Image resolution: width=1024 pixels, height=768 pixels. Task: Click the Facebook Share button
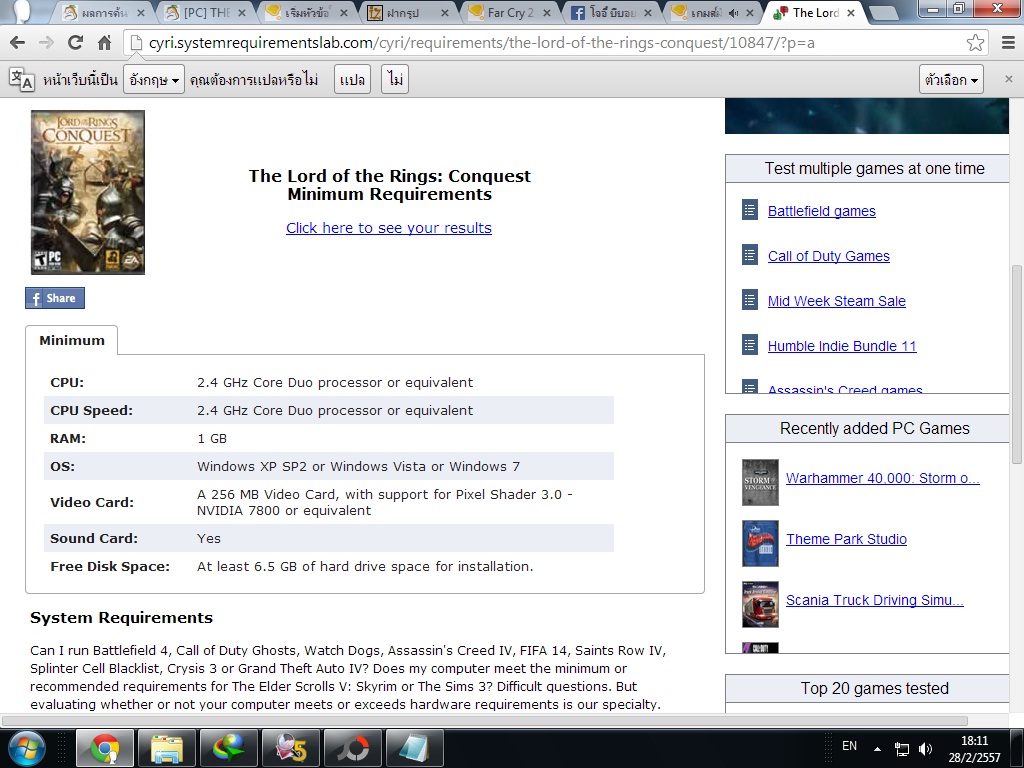pyautogui.click(x=55, y=298)
